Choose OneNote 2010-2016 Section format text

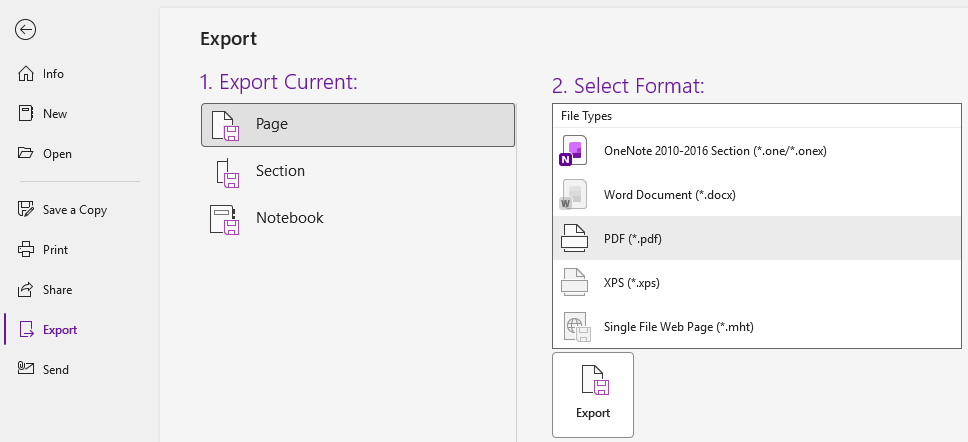(x=715, y=151)
